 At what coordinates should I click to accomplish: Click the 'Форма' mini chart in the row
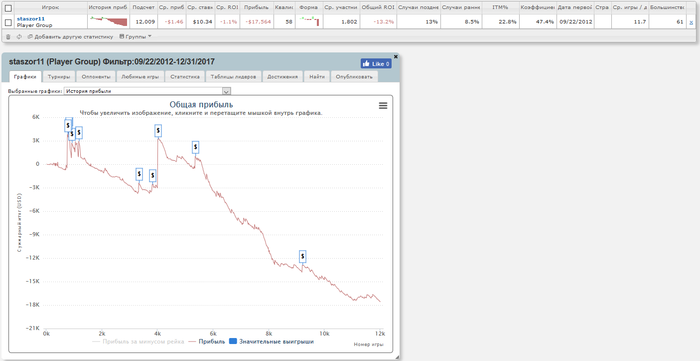(309, 21)
